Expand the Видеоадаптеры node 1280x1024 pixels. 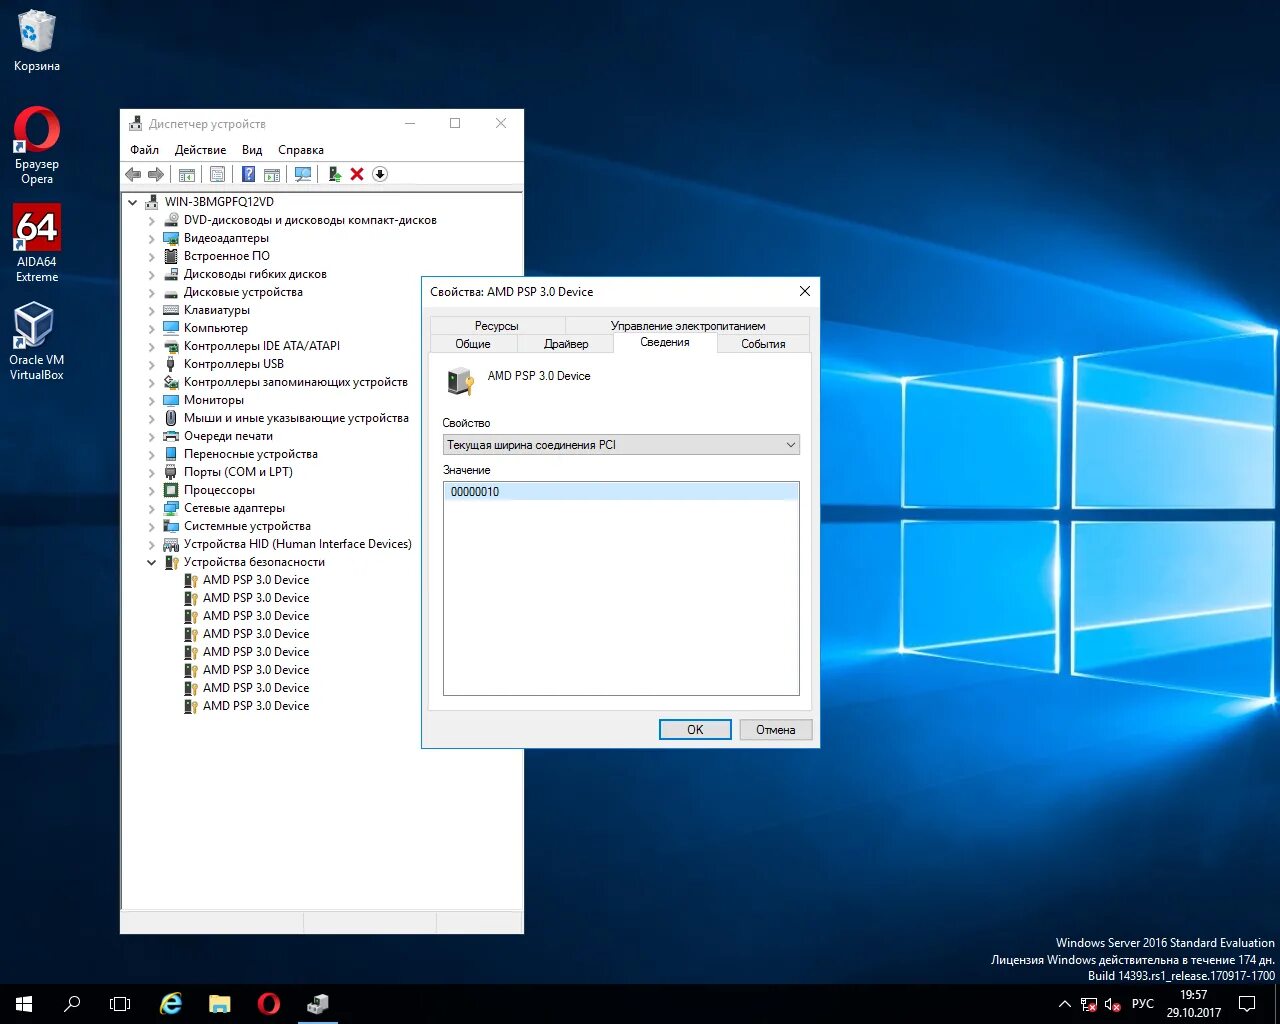152,238
